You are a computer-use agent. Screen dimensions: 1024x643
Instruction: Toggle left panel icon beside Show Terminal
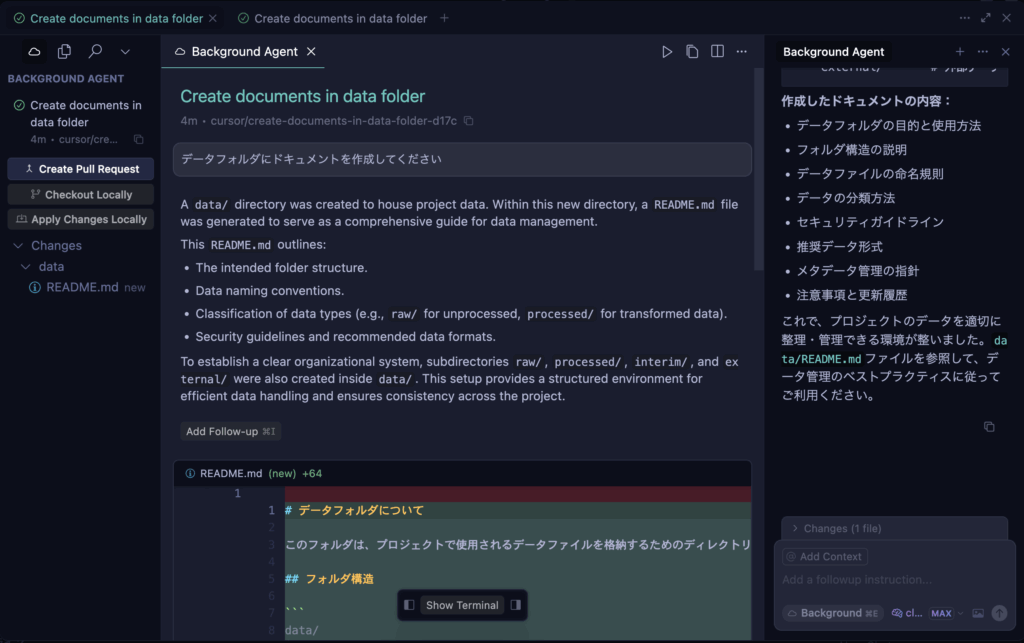(409, 605)
